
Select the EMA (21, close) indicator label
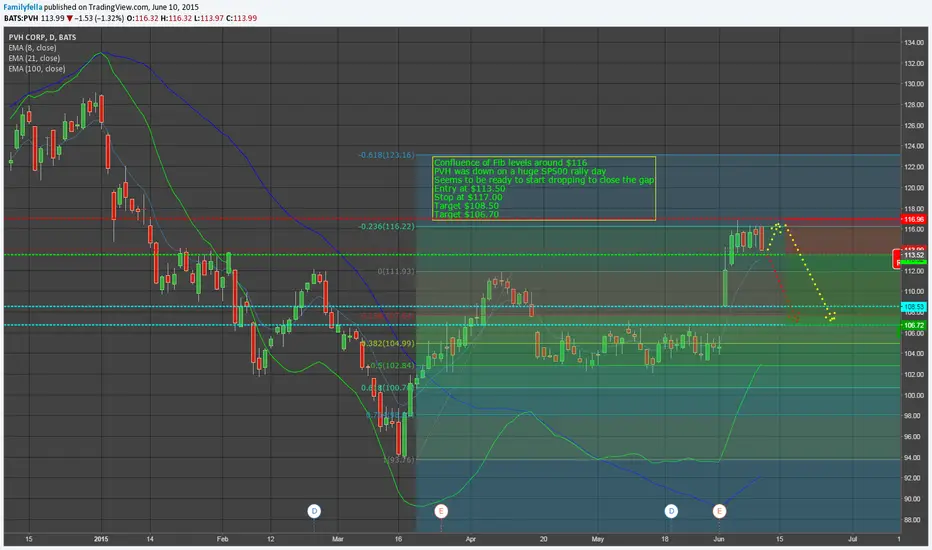34,58
